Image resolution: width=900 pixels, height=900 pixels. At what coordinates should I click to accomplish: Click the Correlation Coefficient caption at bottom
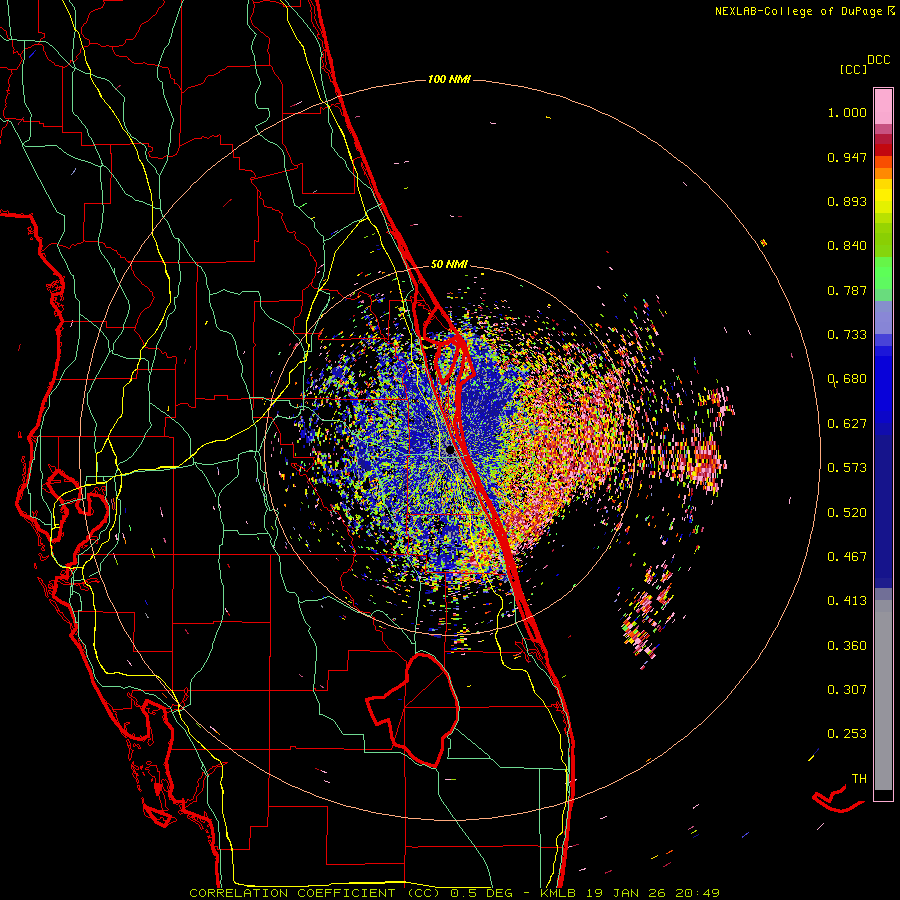tap(454, 893)
